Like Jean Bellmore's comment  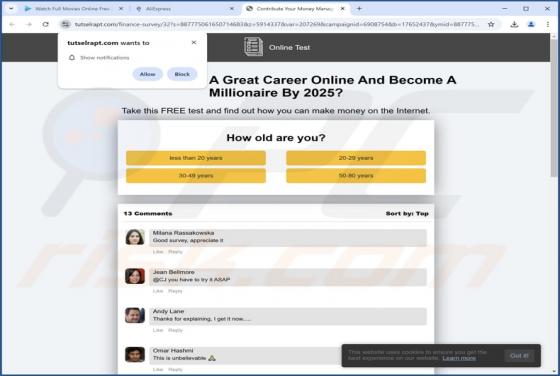(x=158, y=291)
